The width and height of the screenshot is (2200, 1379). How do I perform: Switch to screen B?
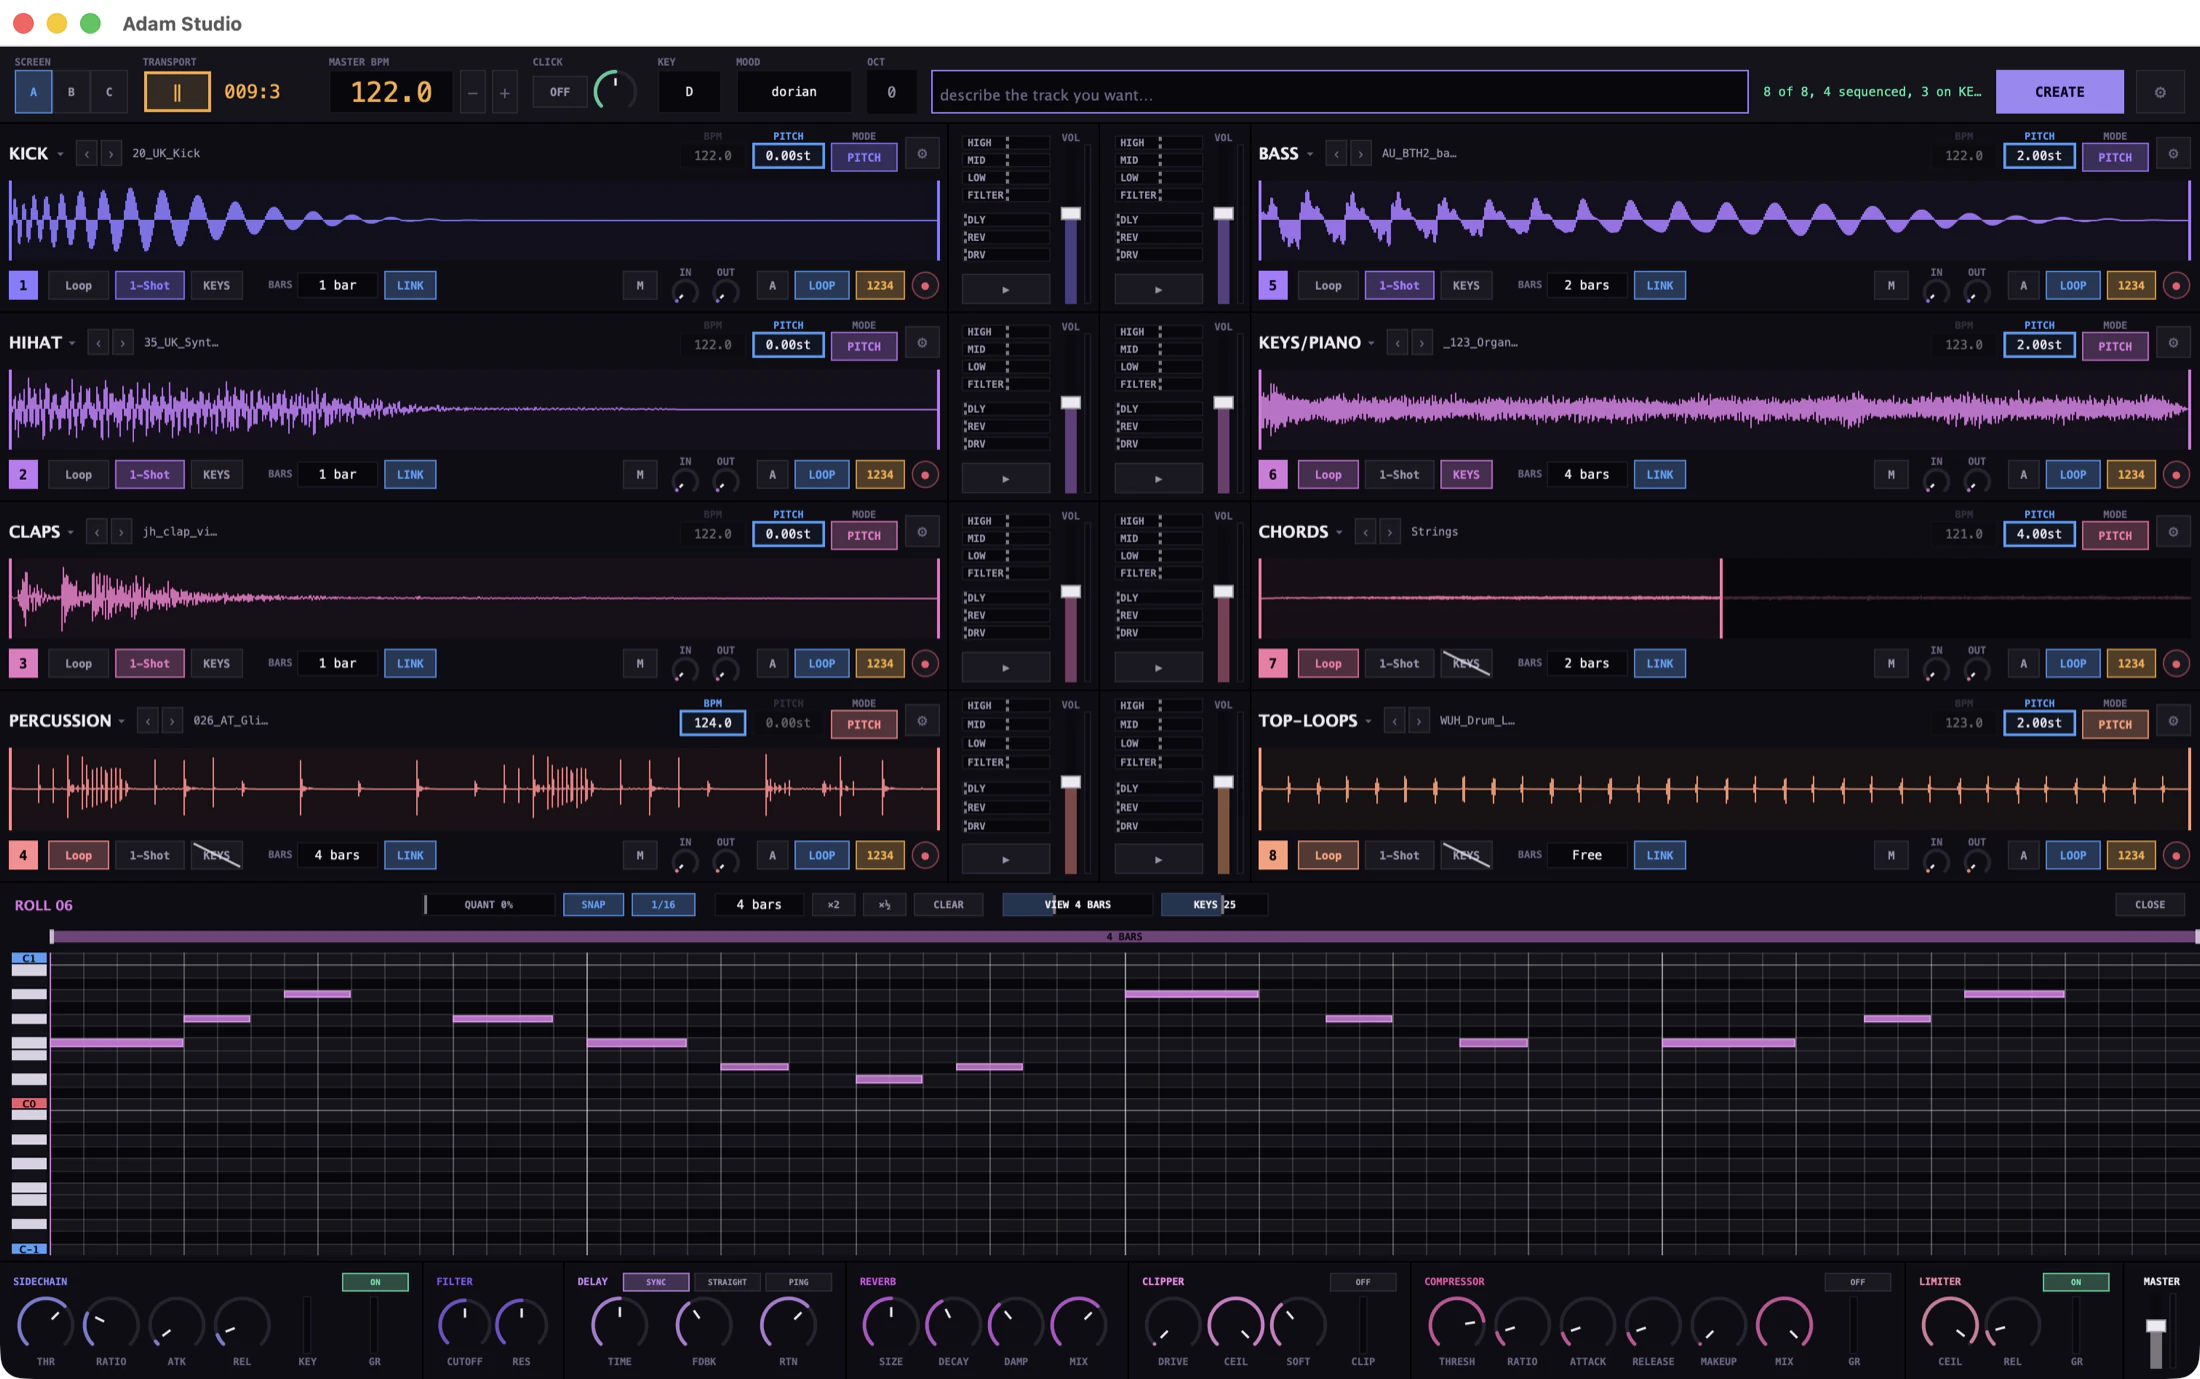point(71,92)
